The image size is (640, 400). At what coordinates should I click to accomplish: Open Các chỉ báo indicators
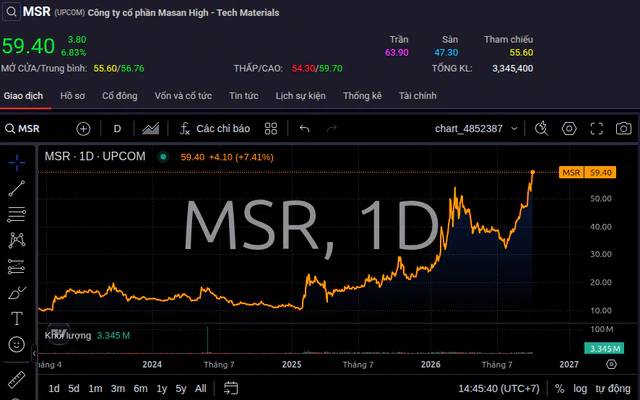point(215,129)
